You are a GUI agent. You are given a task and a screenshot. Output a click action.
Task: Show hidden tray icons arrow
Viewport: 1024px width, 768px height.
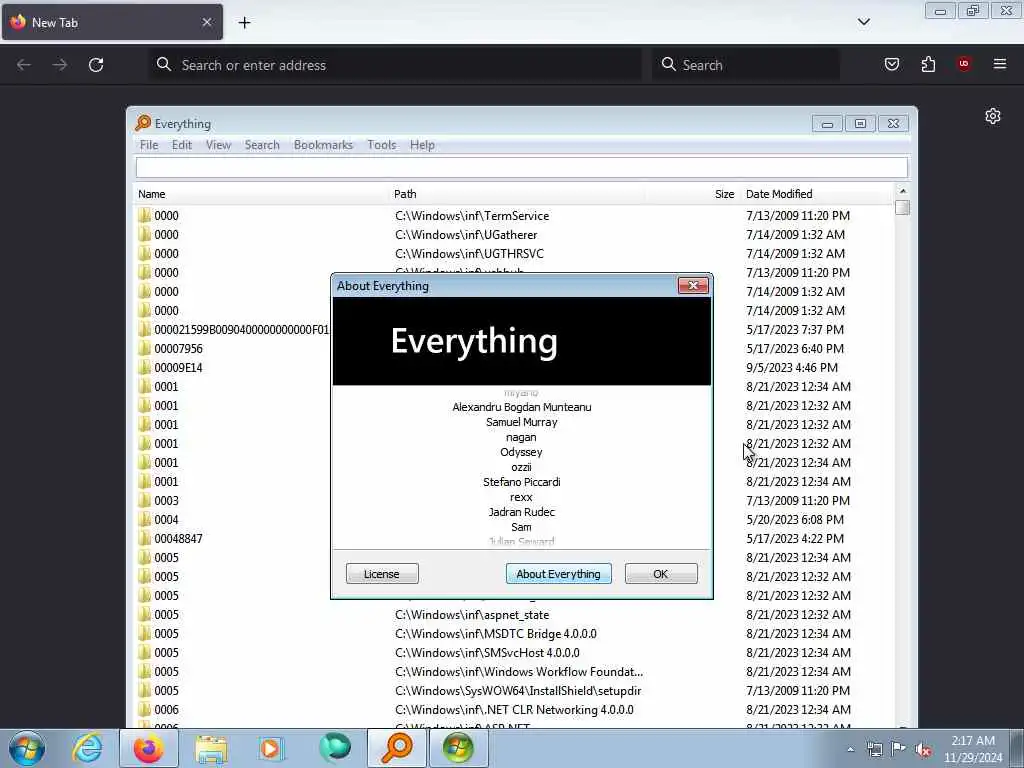point(850,750)
